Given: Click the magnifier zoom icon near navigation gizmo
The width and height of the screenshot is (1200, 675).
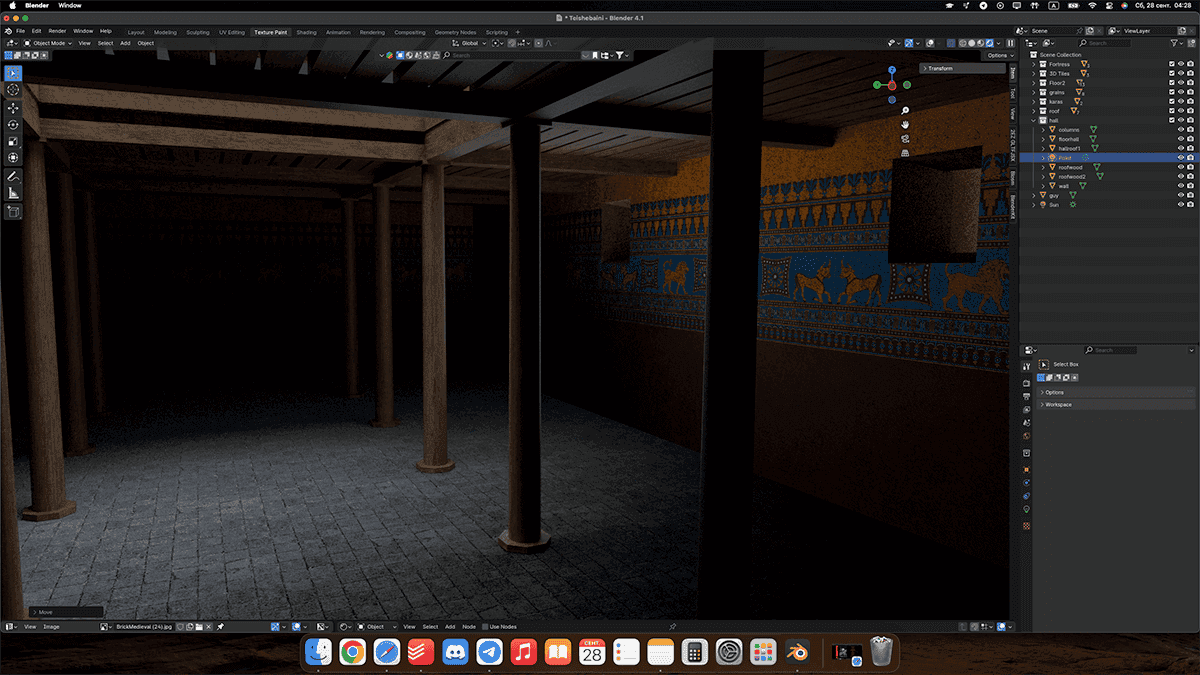Looking at the screenshot, I should click(x=905, y=110).
